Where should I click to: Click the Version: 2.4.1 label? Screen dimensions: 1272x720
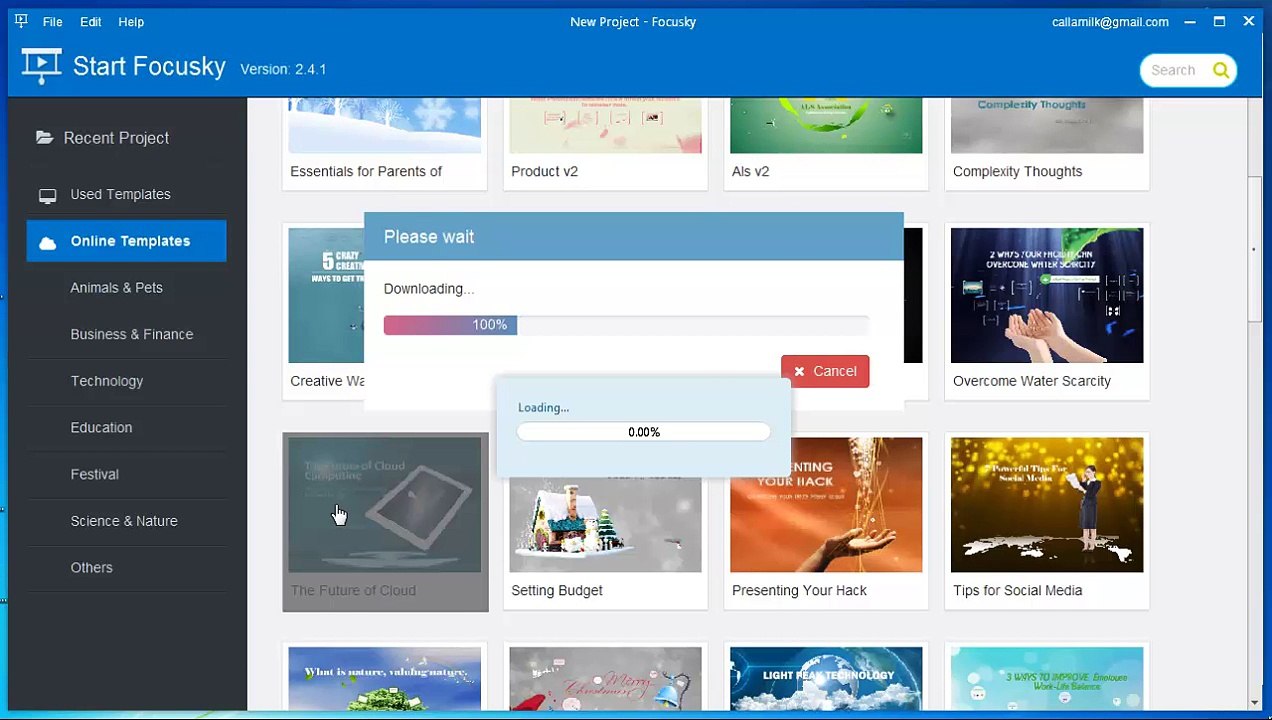coord(283,69)
